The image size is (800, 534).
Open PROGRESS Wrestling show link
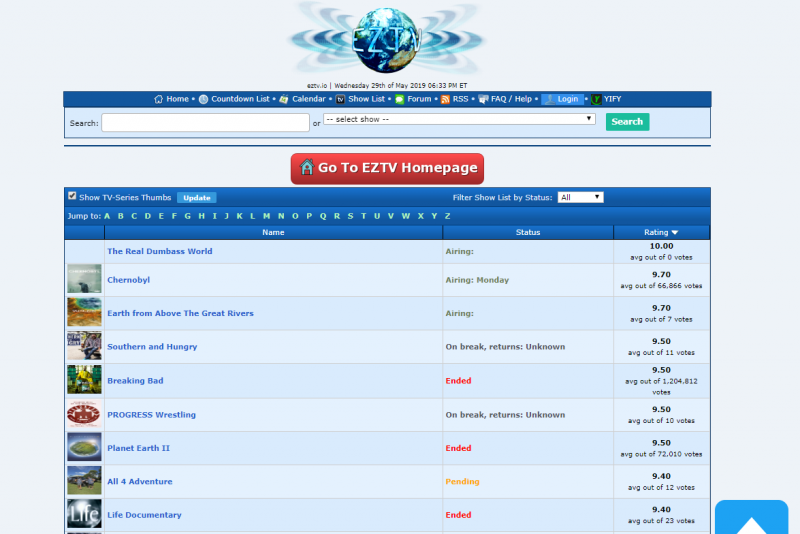[152, 415]
